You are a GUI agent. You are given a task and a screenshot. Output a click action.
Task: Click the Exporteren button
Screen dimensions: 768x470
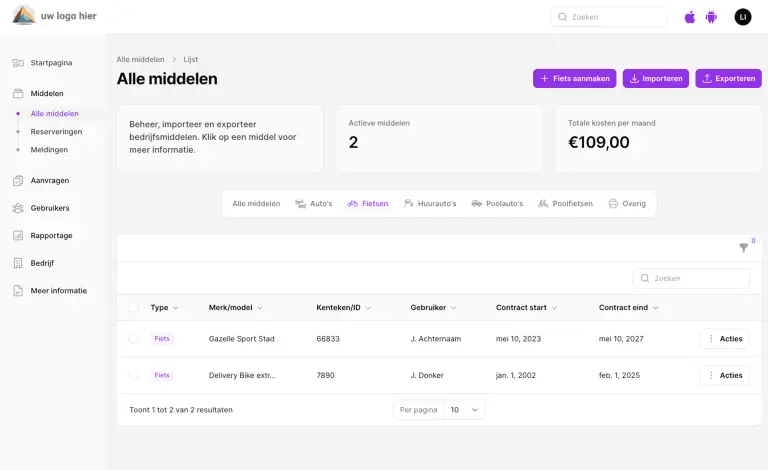[x=728, y=78]
